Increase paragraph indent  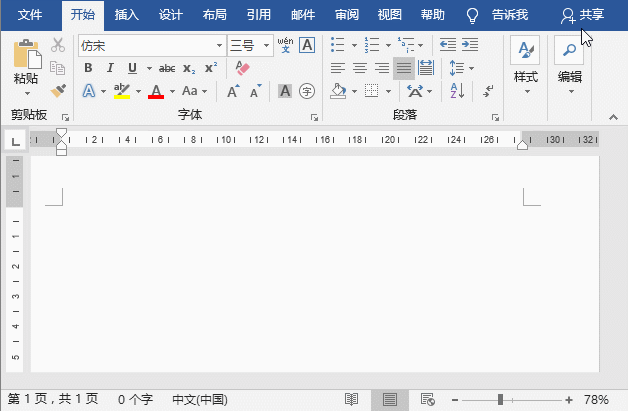470,44
